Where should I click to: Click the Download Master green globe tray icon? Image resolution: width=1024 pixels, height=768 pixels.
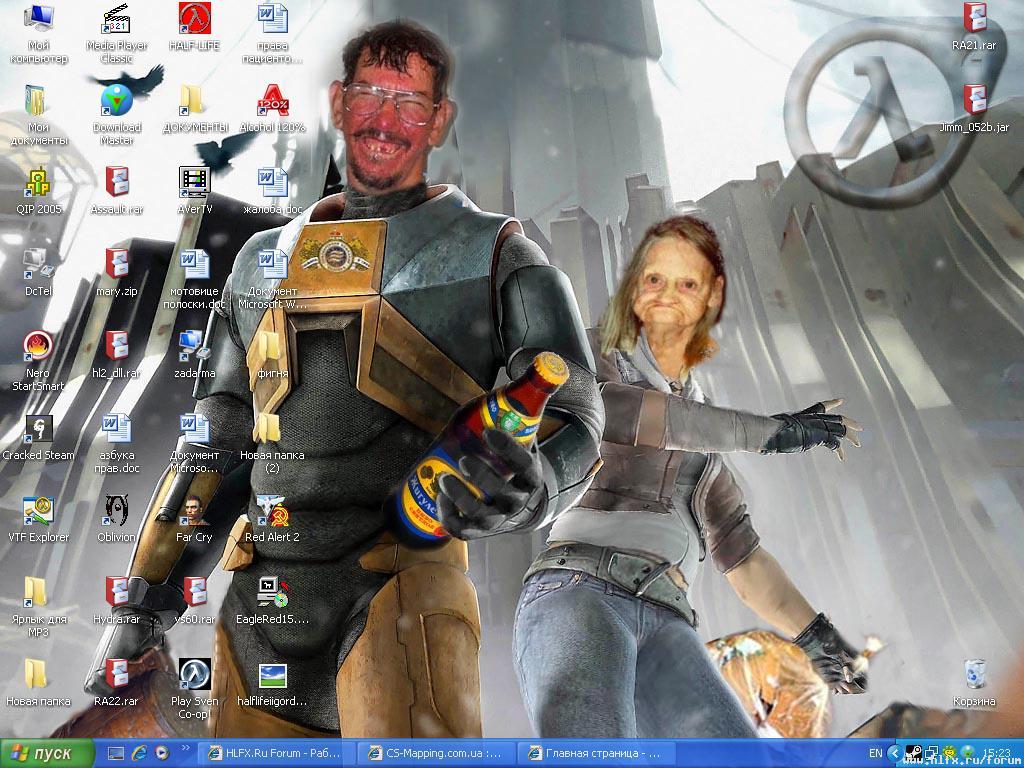coord(968,754)
